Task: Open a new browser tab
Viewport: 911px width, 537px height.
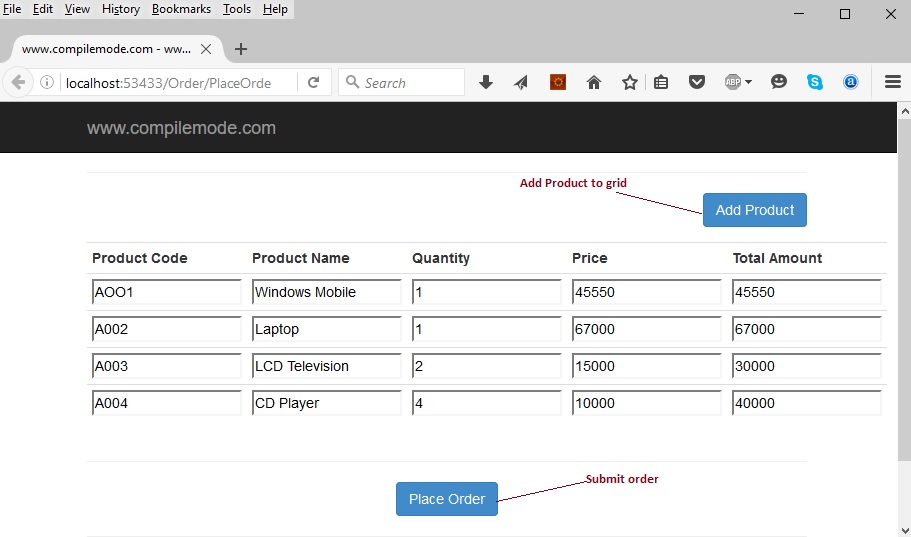Action: [241, 49]
